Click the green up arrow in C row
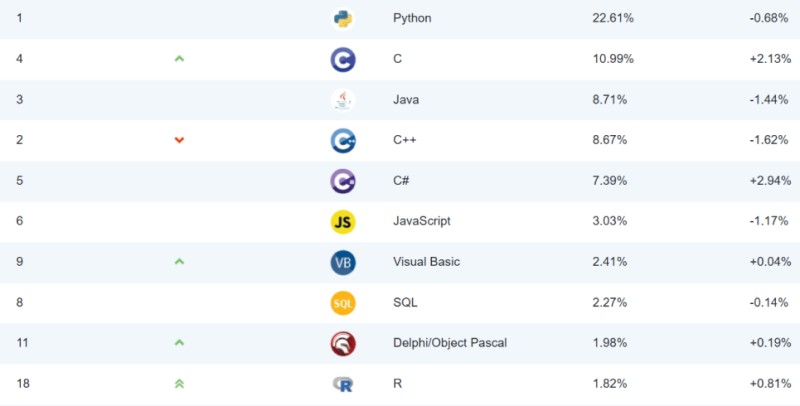Viewport: 800px width, 406px height. [179, 59]
